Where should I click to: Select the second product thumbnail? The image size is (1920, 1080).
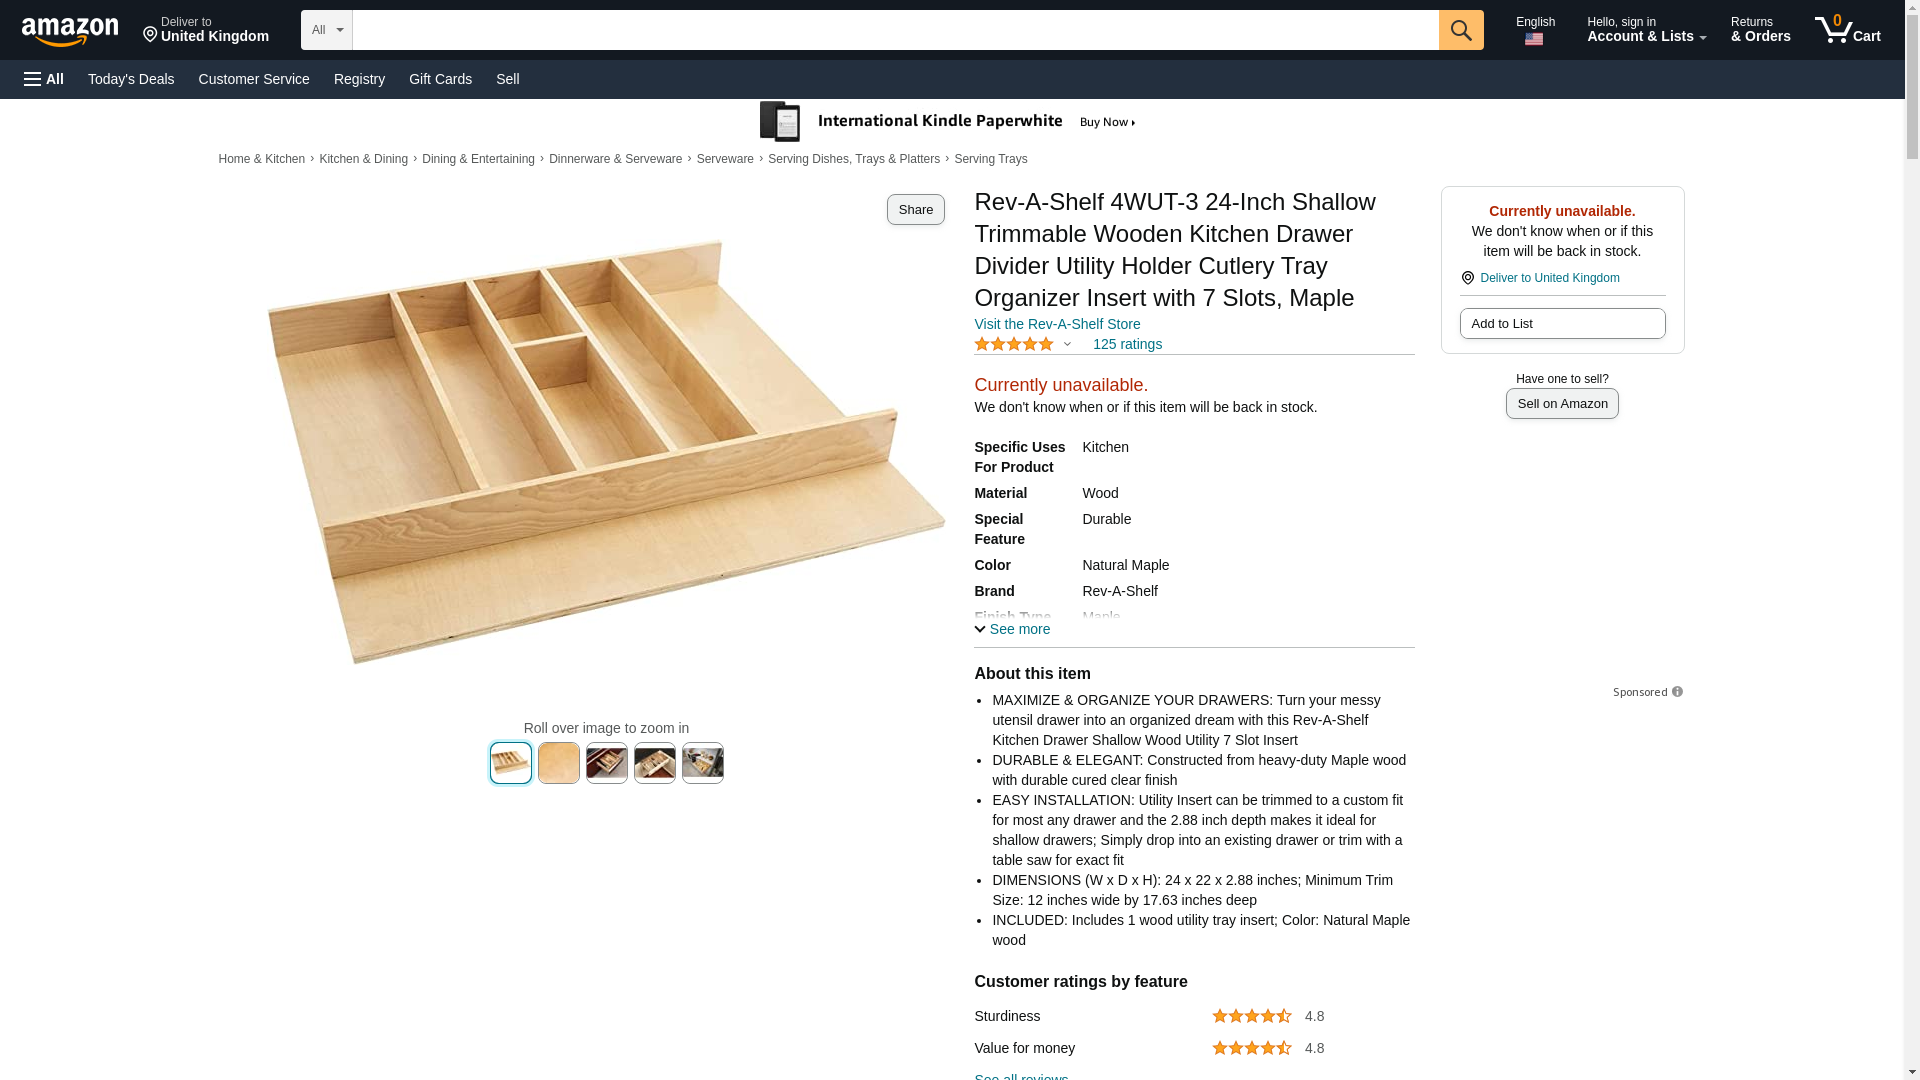(x=559, y=763)
